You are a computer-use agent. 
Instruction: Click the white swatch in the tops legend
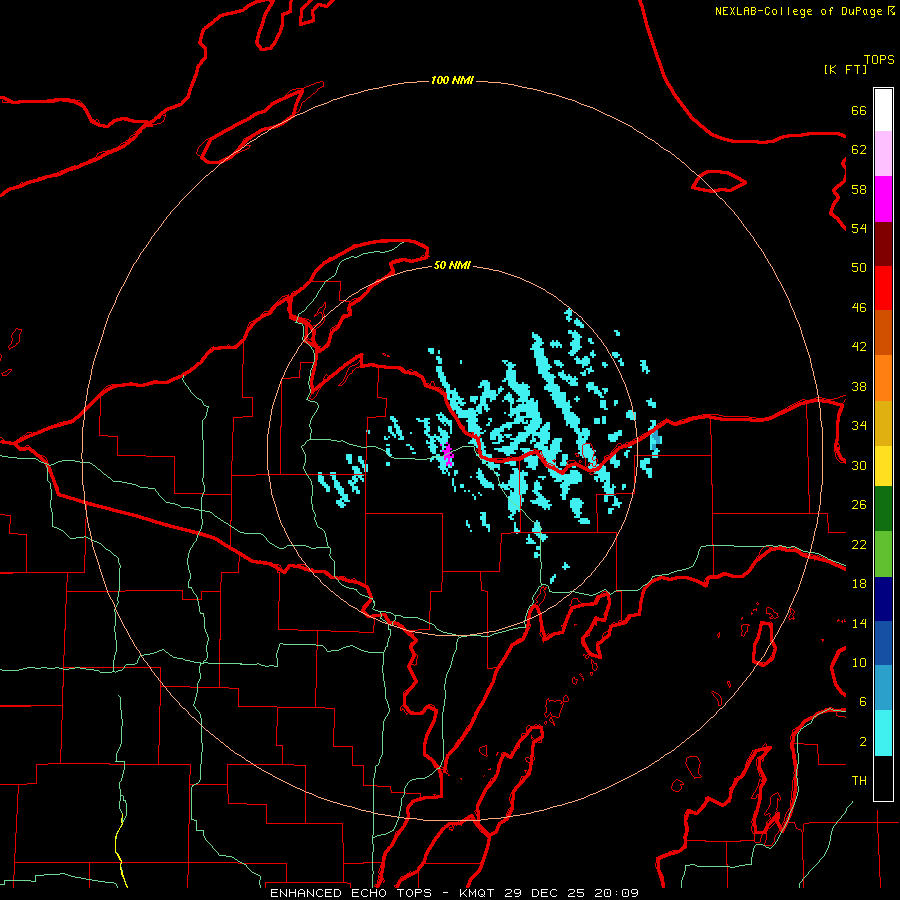tap(883, 110)
